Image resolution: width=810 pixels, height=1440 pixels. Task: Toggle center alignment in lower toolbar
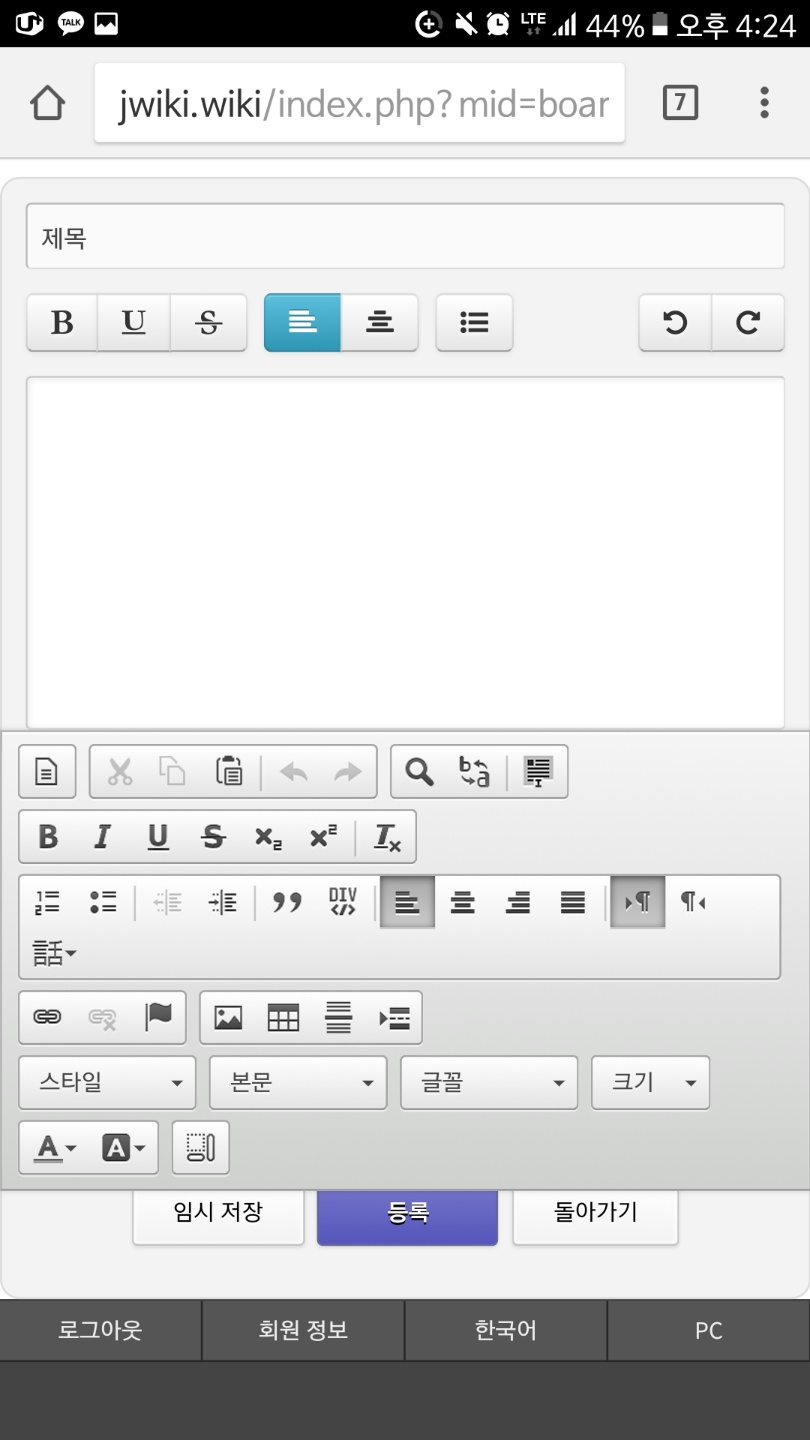pyautogui.click(x=462, y=903)
